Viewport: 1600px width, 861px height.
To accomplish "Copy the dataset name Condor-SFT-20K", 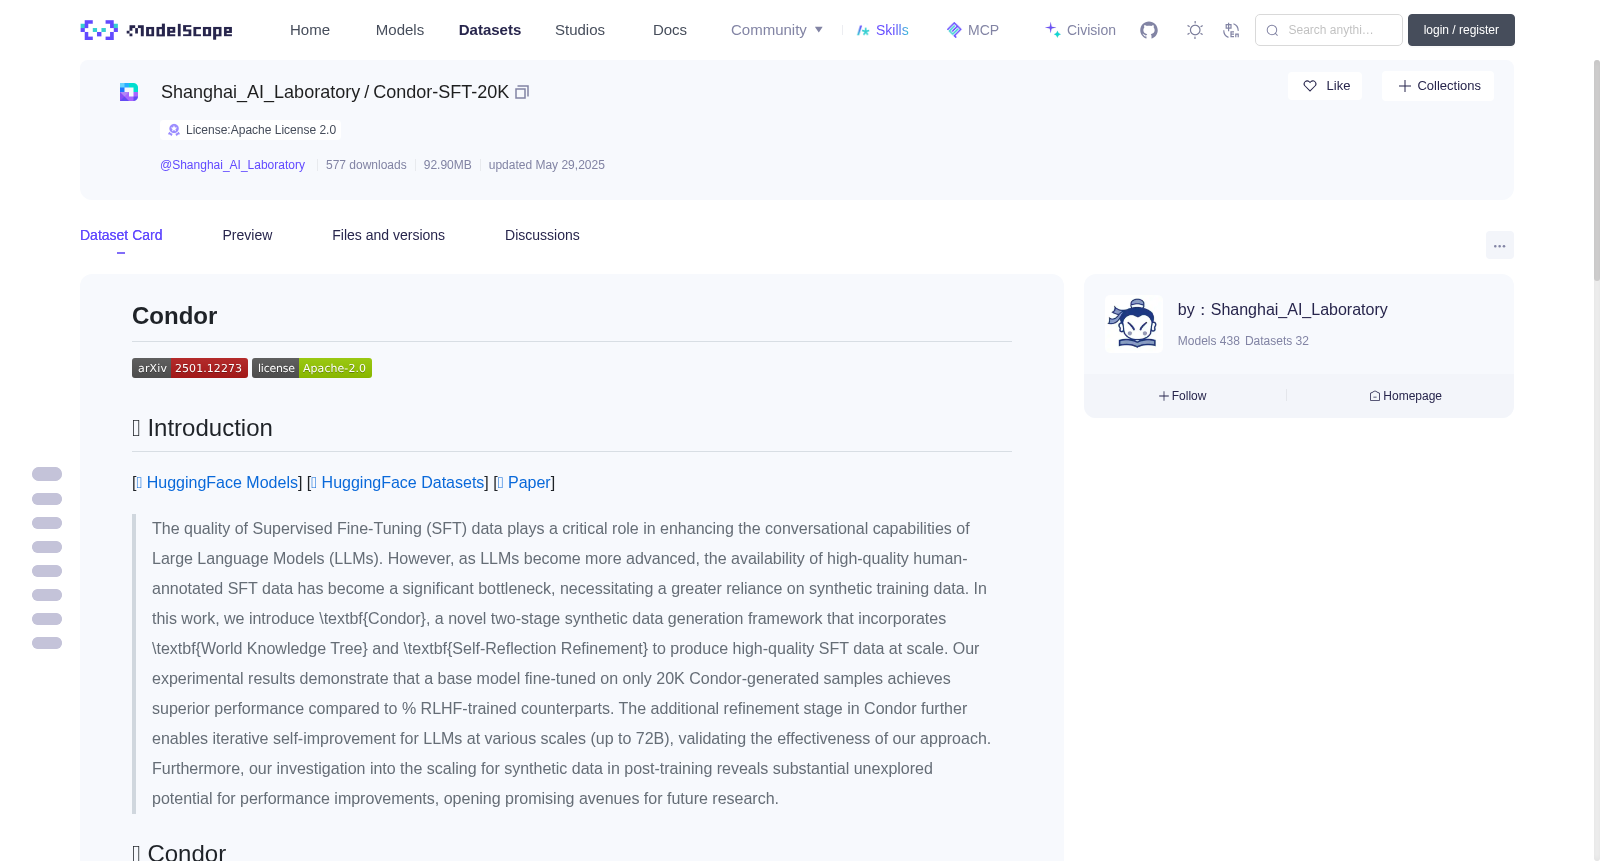I will tap(522, 92).
